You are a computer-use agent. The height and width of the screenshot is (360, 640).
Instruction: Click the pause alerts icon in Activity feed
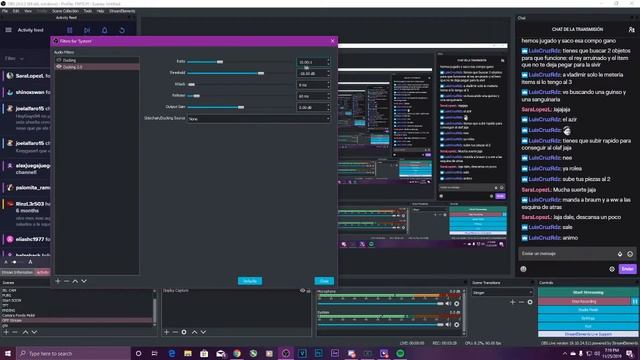70,30
